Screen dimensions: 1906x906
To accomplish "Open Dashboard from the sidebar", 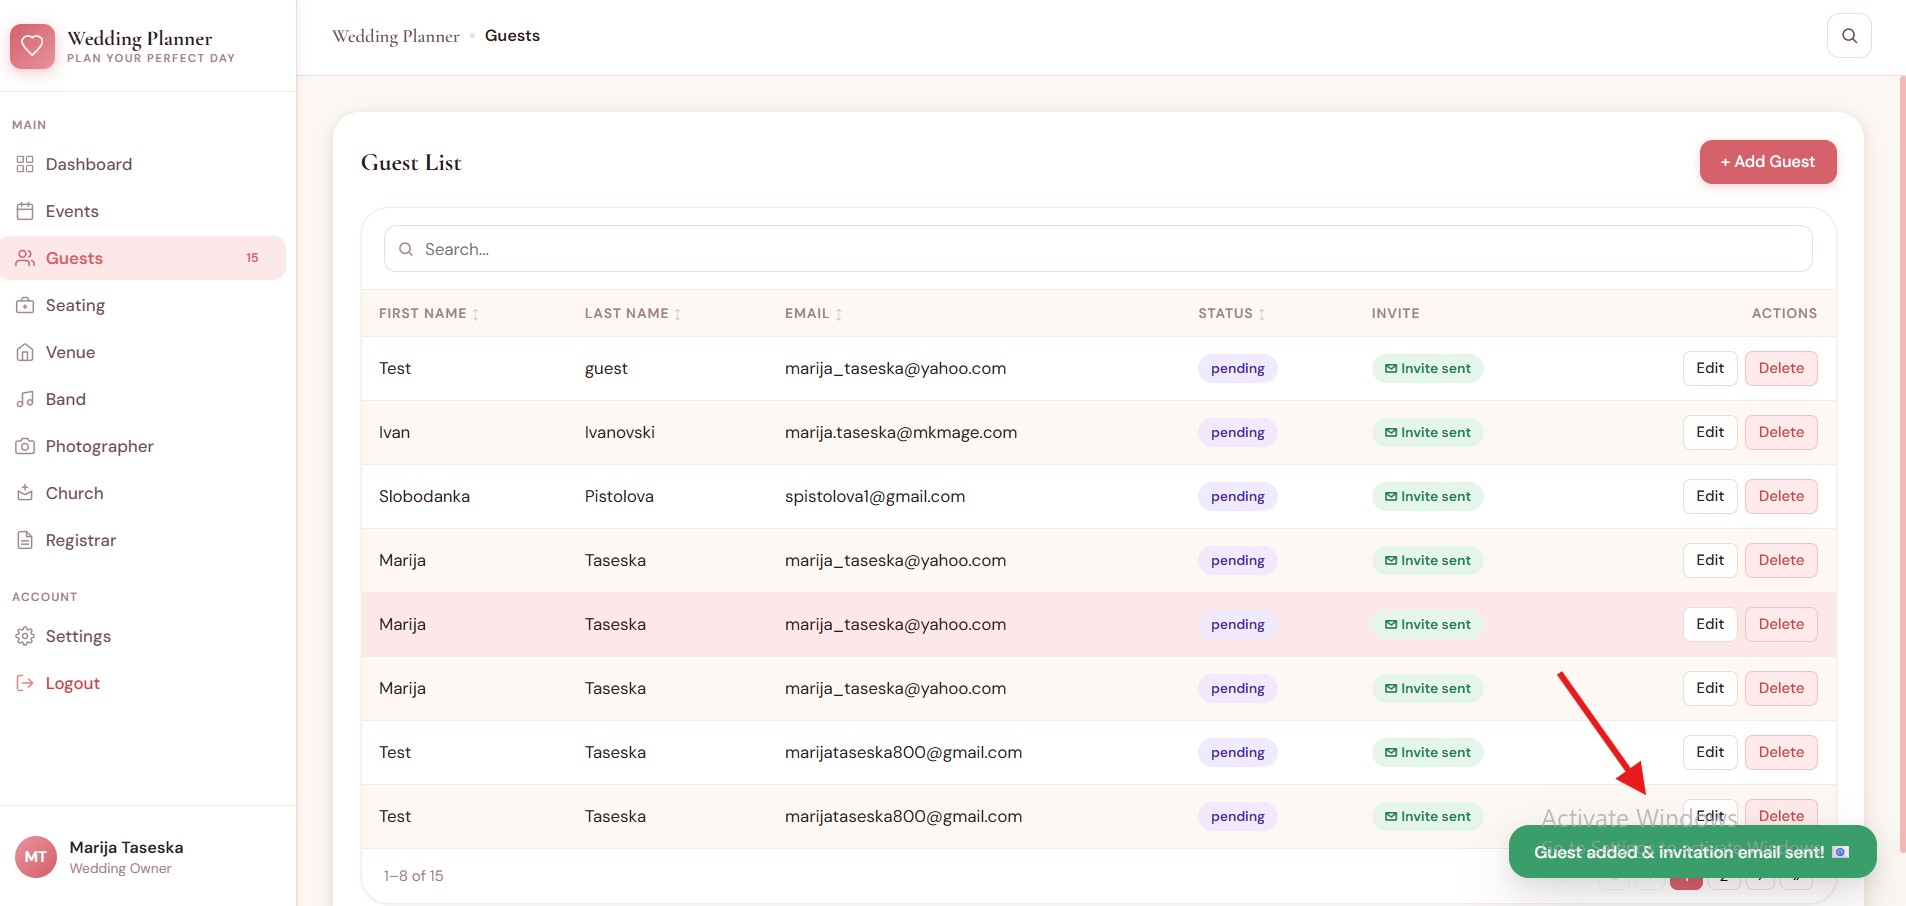I will pyautogui.click(x=88, y=164).
